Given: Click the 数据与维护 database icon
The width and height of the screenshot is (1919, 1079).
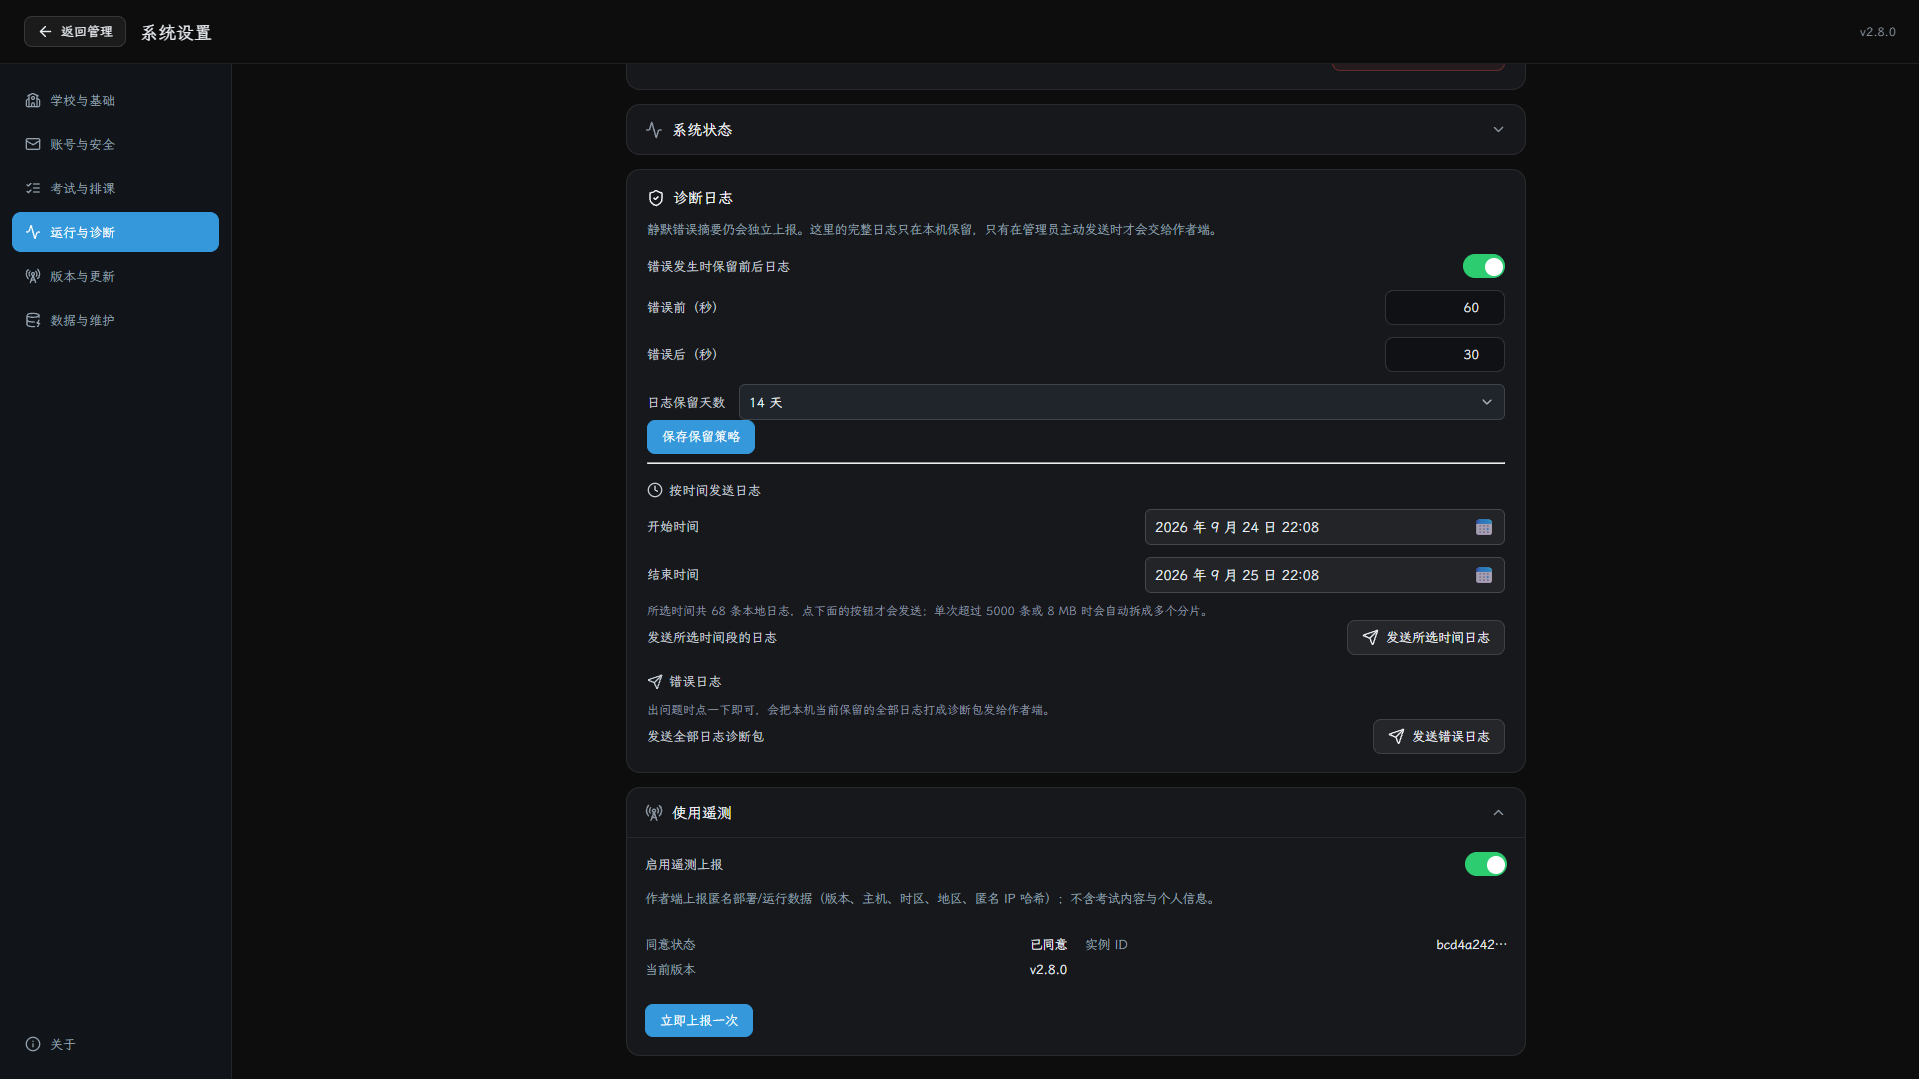Looking at the screenshot, I should 33,320.
